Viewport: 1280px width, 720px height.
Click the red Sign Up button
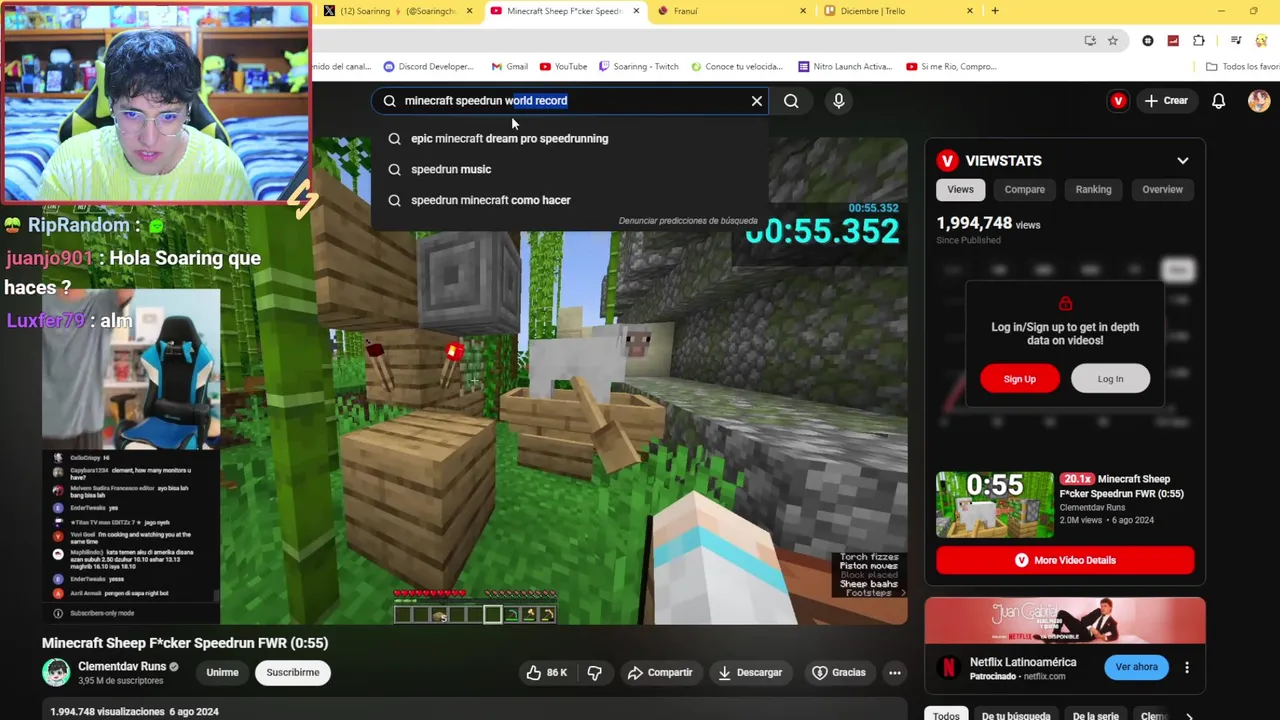point(1019,379)
